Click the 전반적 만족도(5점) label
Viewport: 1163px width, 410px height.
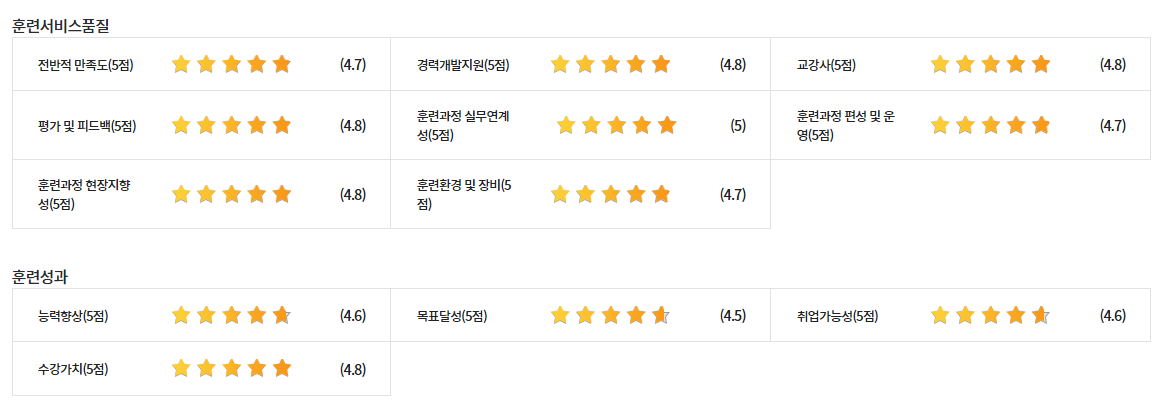[x=85, y=66]
